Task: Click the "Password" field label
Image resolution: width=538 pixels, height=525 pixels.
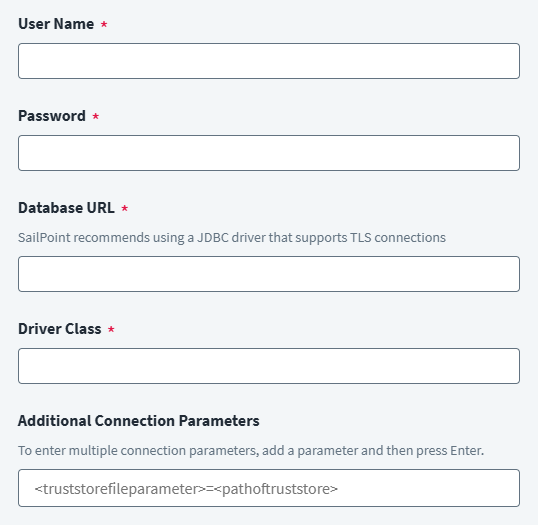Action: [52, 116]
